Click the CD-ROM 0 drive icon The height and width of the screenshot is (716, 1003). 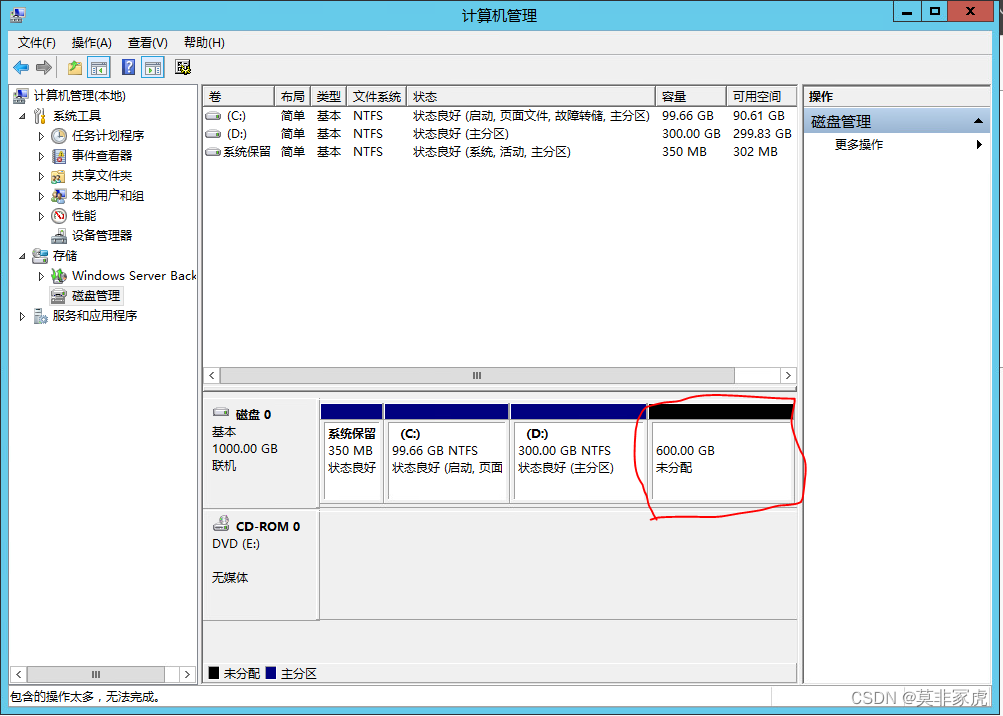[x=221, y=524]
